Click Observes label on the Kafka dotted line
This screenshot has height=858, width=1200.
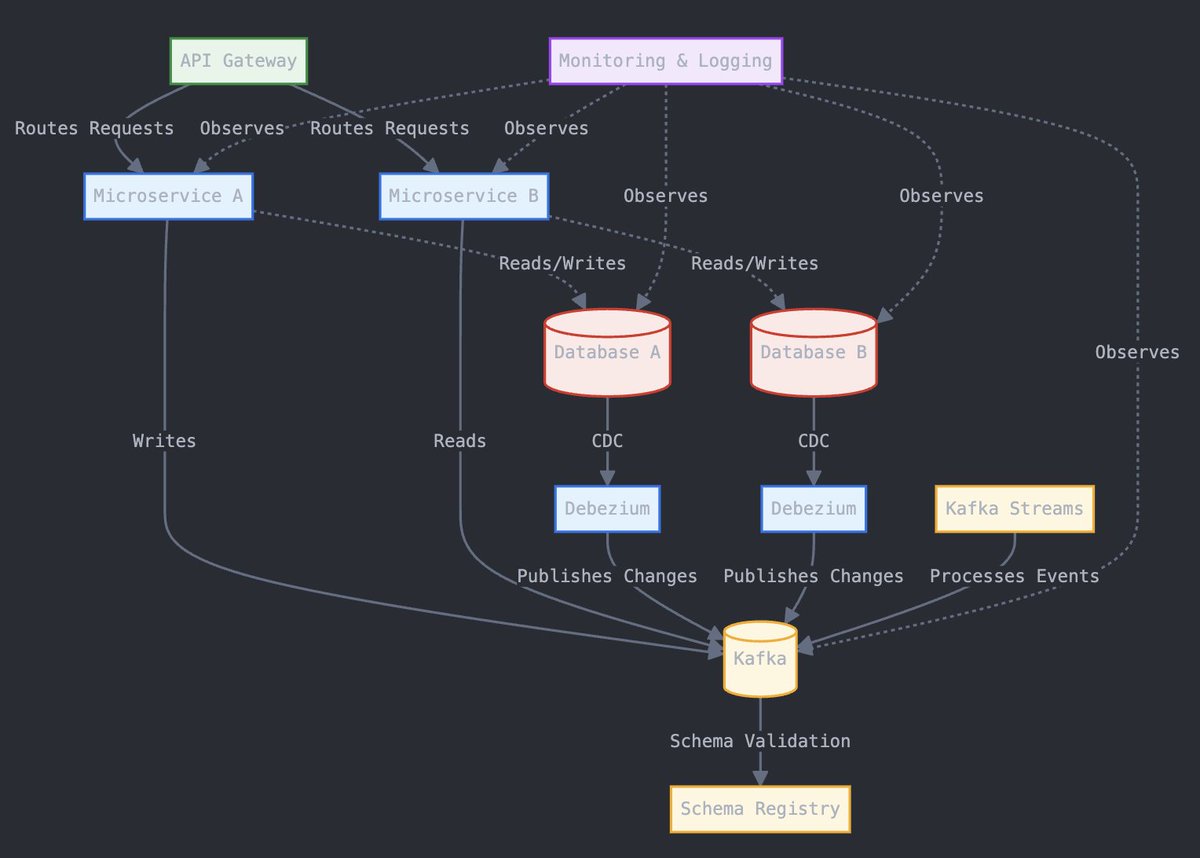click(1137, 352)
